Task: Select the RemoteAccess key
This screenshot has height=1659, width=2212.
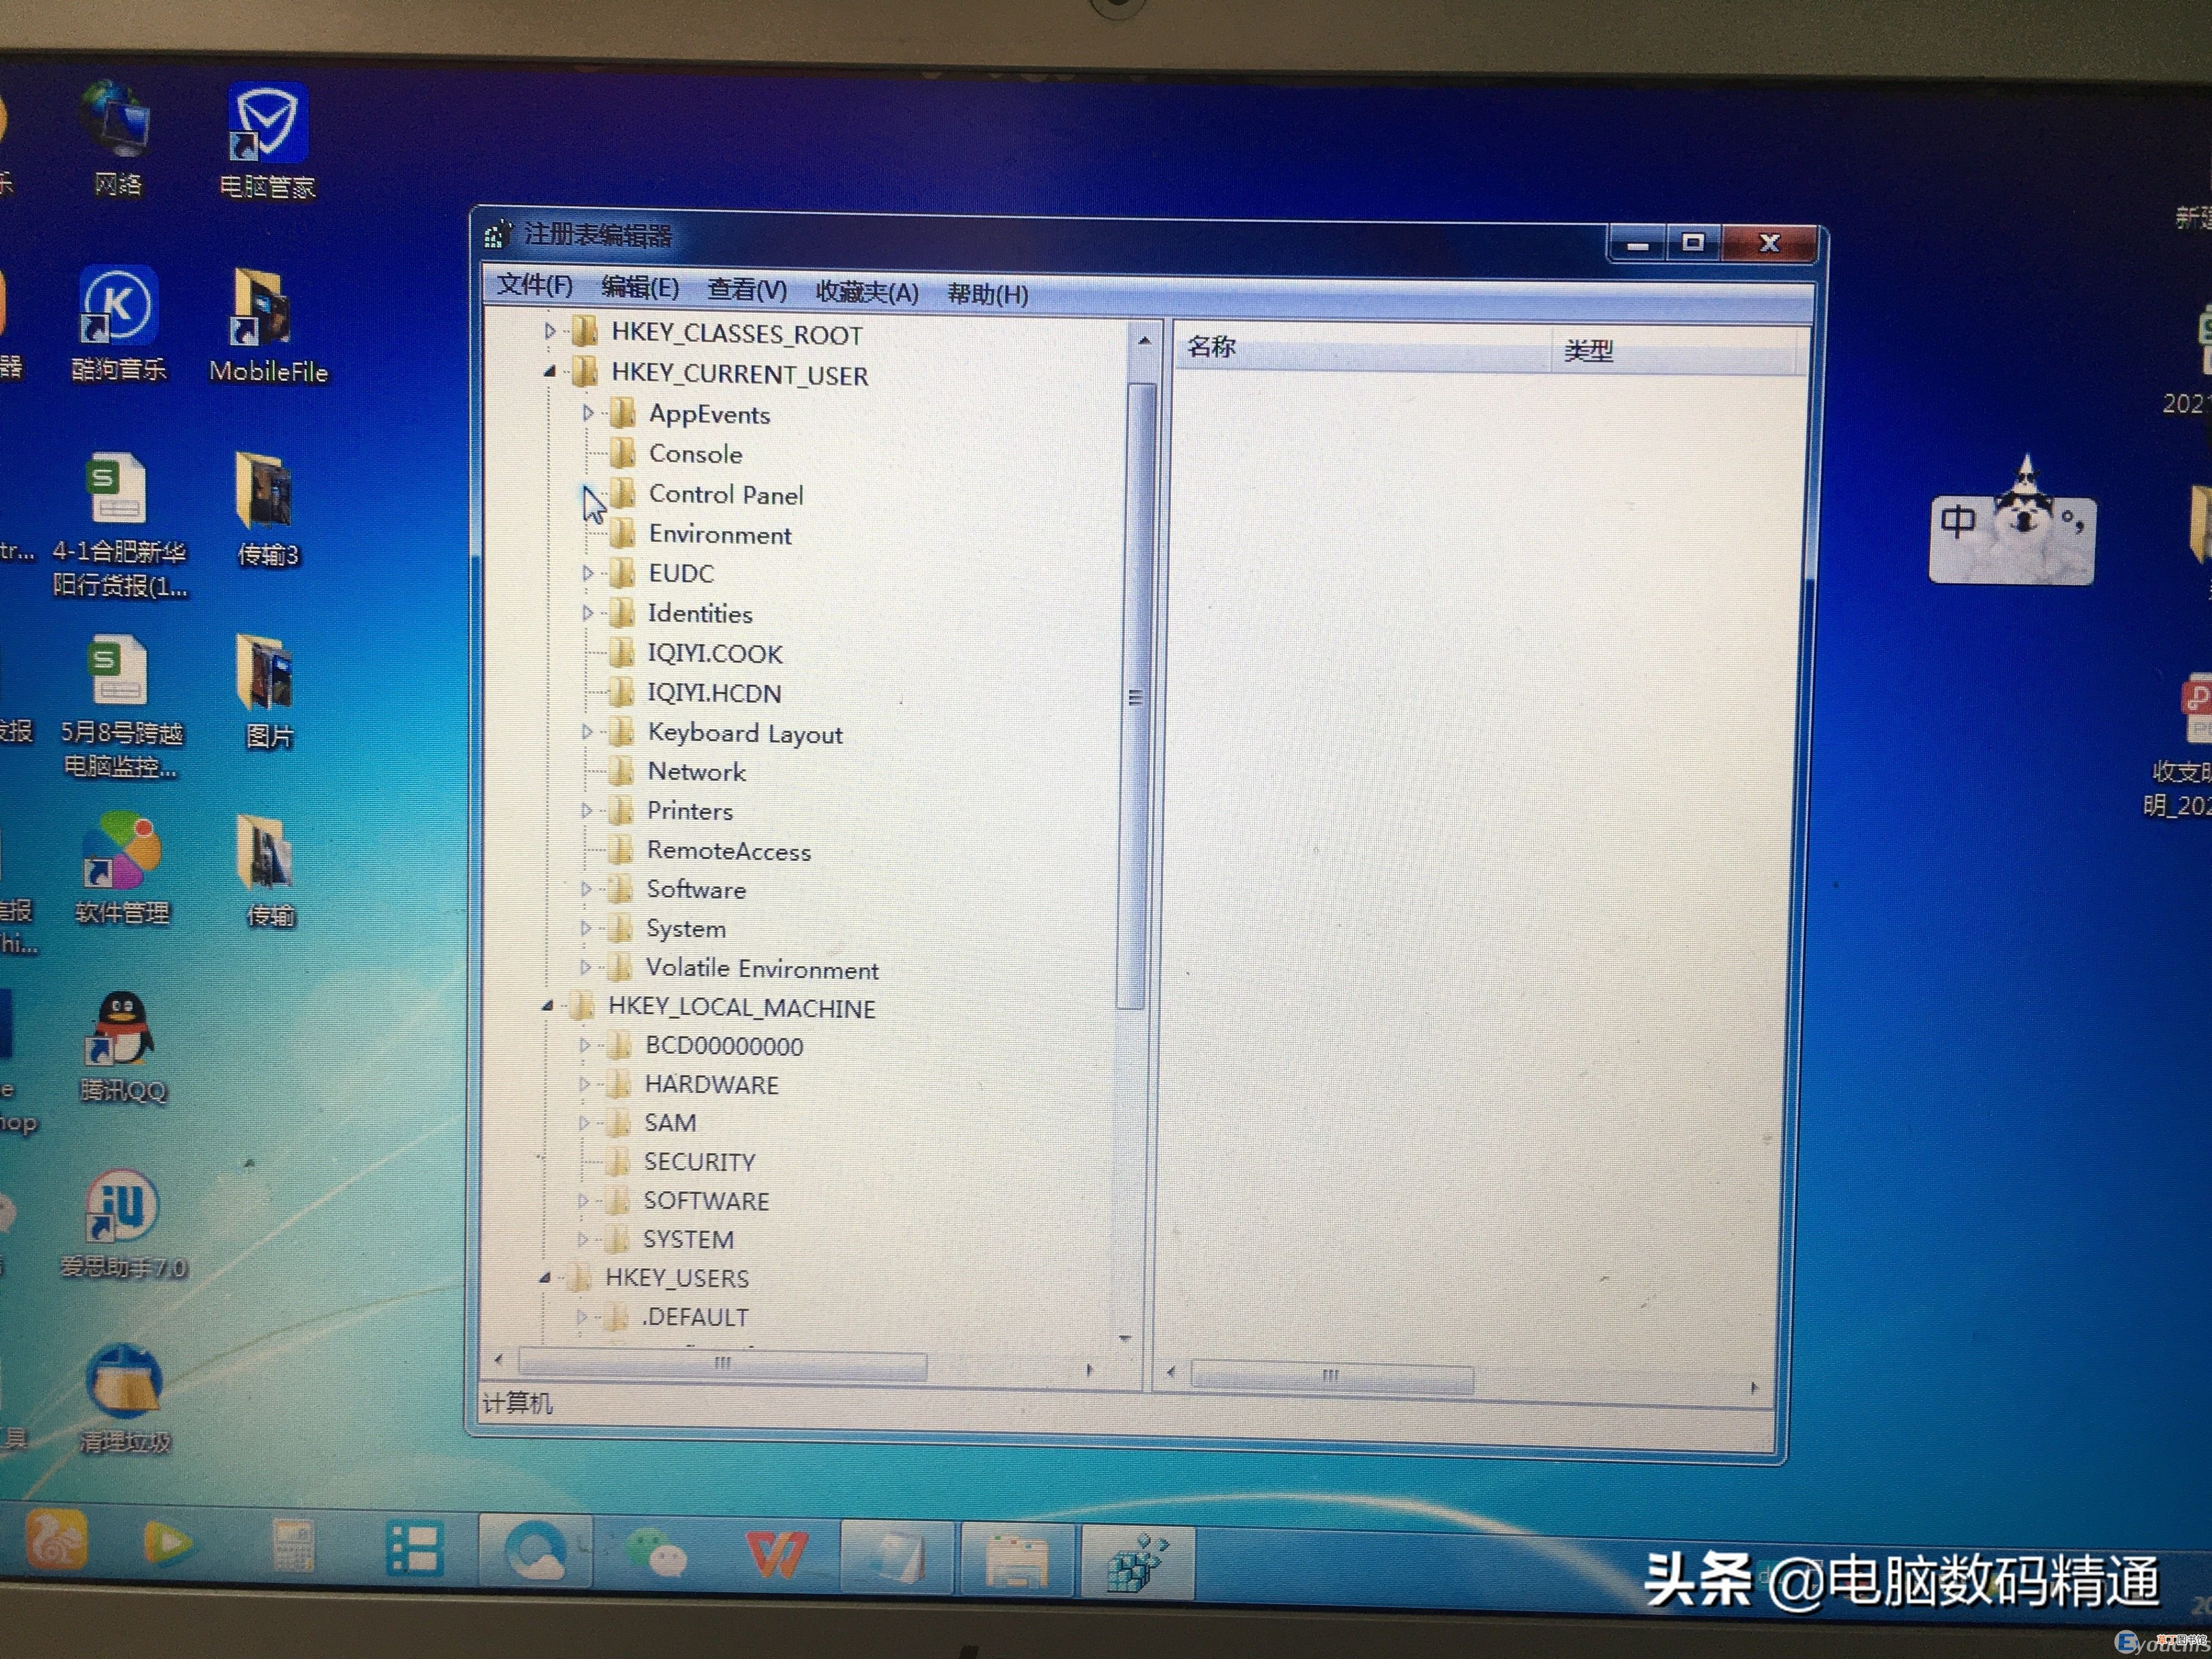Action: click(x=729, y=850)
